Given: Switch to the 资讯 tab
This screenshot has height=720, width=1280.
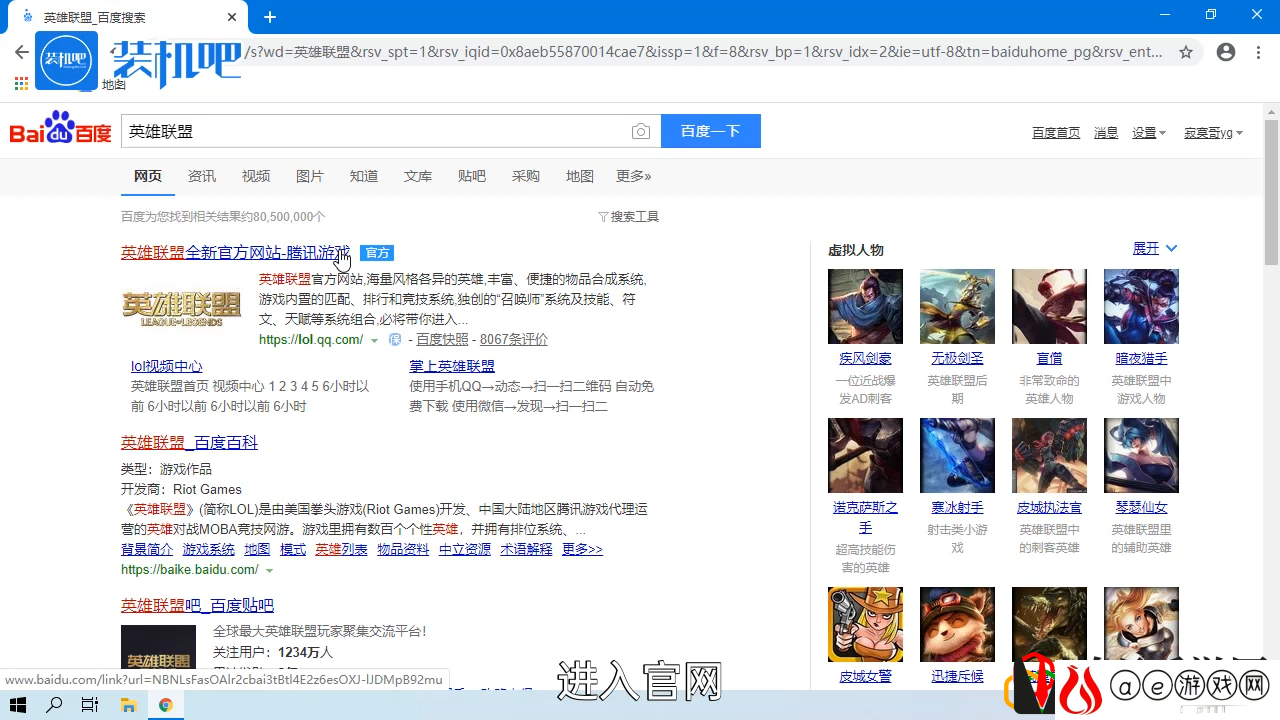Looking at the screenshot, I should coord(202,176).
